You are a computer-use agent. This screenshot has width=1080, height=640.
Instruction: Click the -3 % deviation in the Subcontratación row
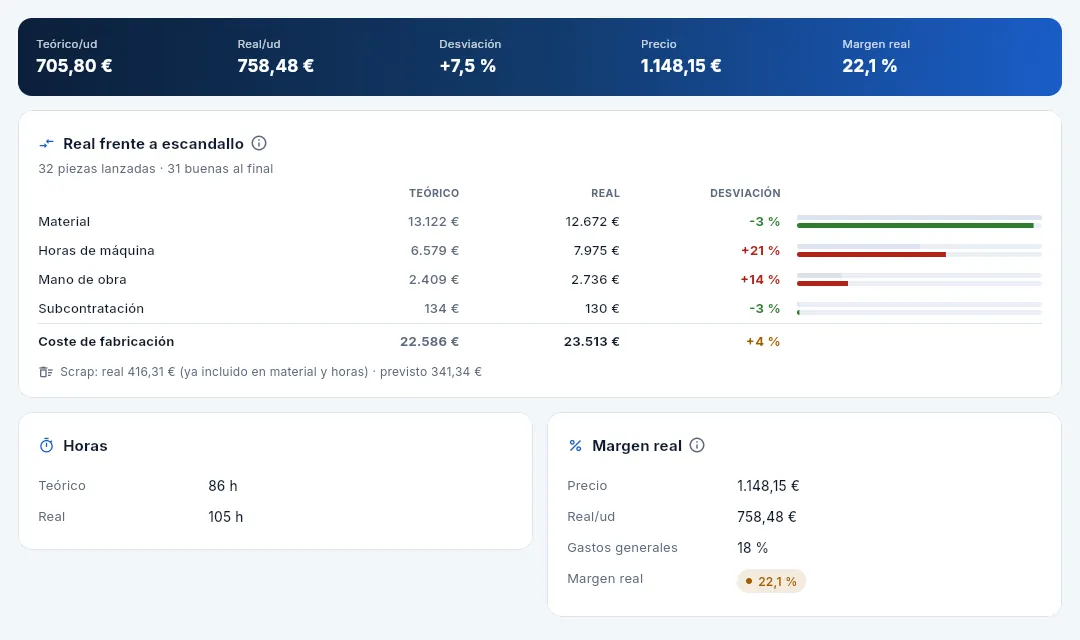pos(765,309)
